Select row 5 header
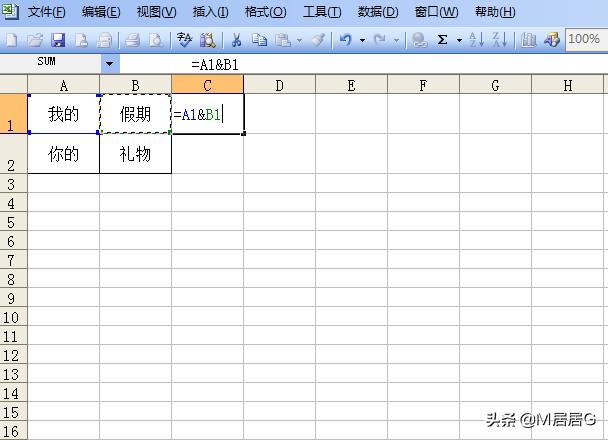This screenshot has height=440, width=608. pyautogui.click(x=14, y=221)
